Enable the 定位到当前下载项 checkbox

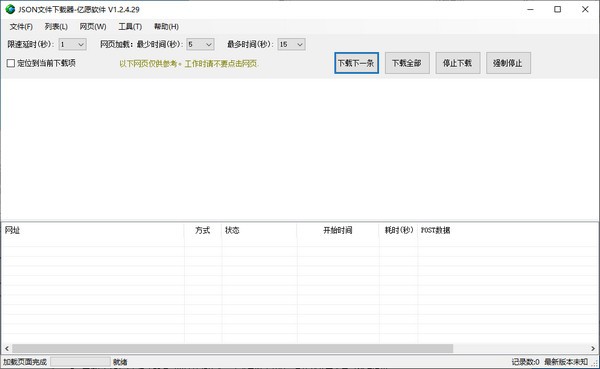pos(11,63)
